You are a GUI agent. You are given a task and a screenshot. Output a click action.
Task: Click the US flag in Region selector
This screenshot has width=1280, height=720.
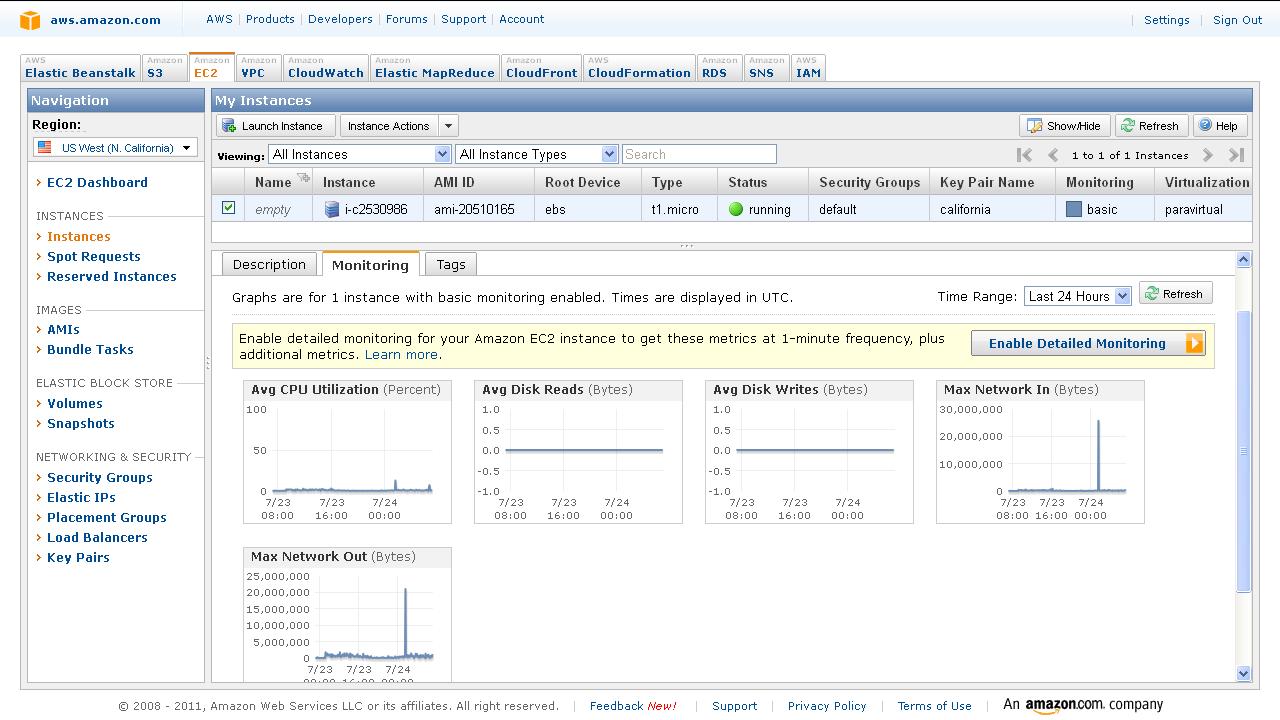tap(44, 147)
